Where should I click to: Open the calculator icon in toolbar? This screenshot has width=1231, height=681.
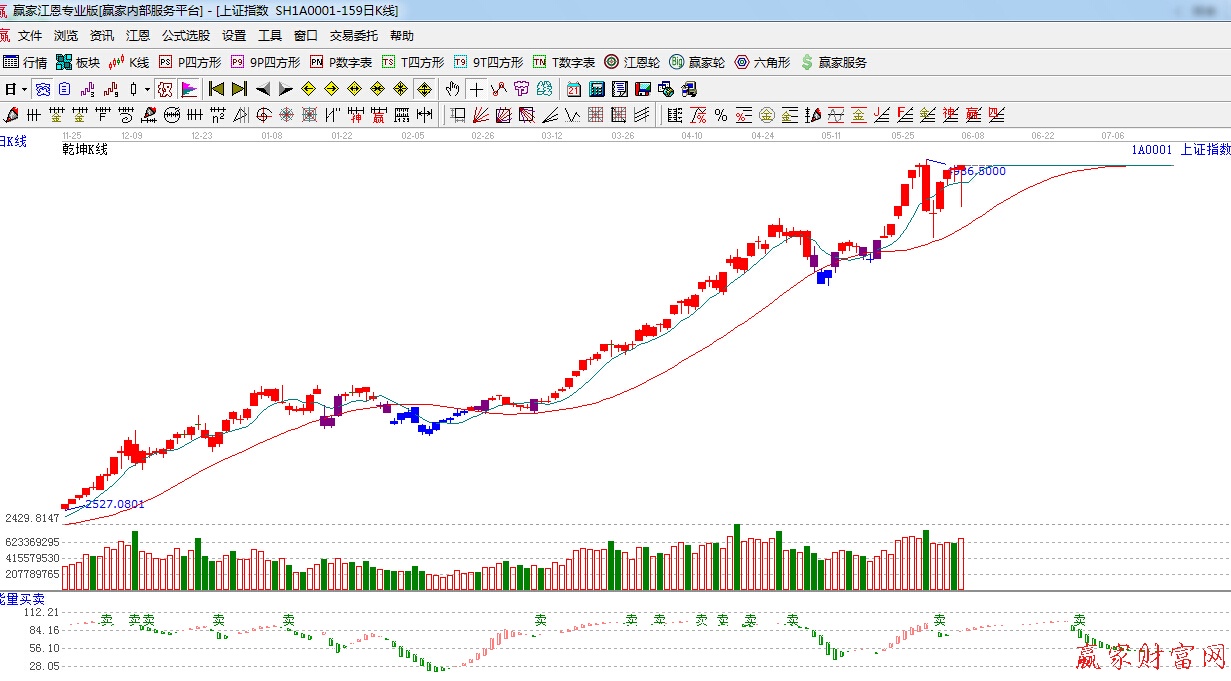coord(596,89)
